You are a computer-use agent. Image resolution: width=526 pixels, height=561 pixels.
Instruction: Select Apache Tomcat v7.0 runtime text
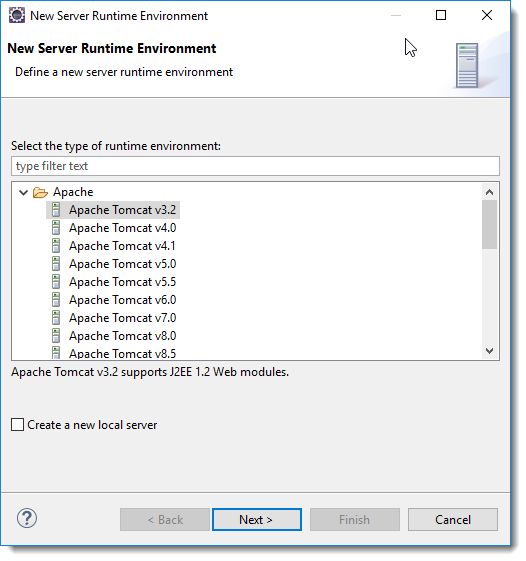[x=122, y=318]
